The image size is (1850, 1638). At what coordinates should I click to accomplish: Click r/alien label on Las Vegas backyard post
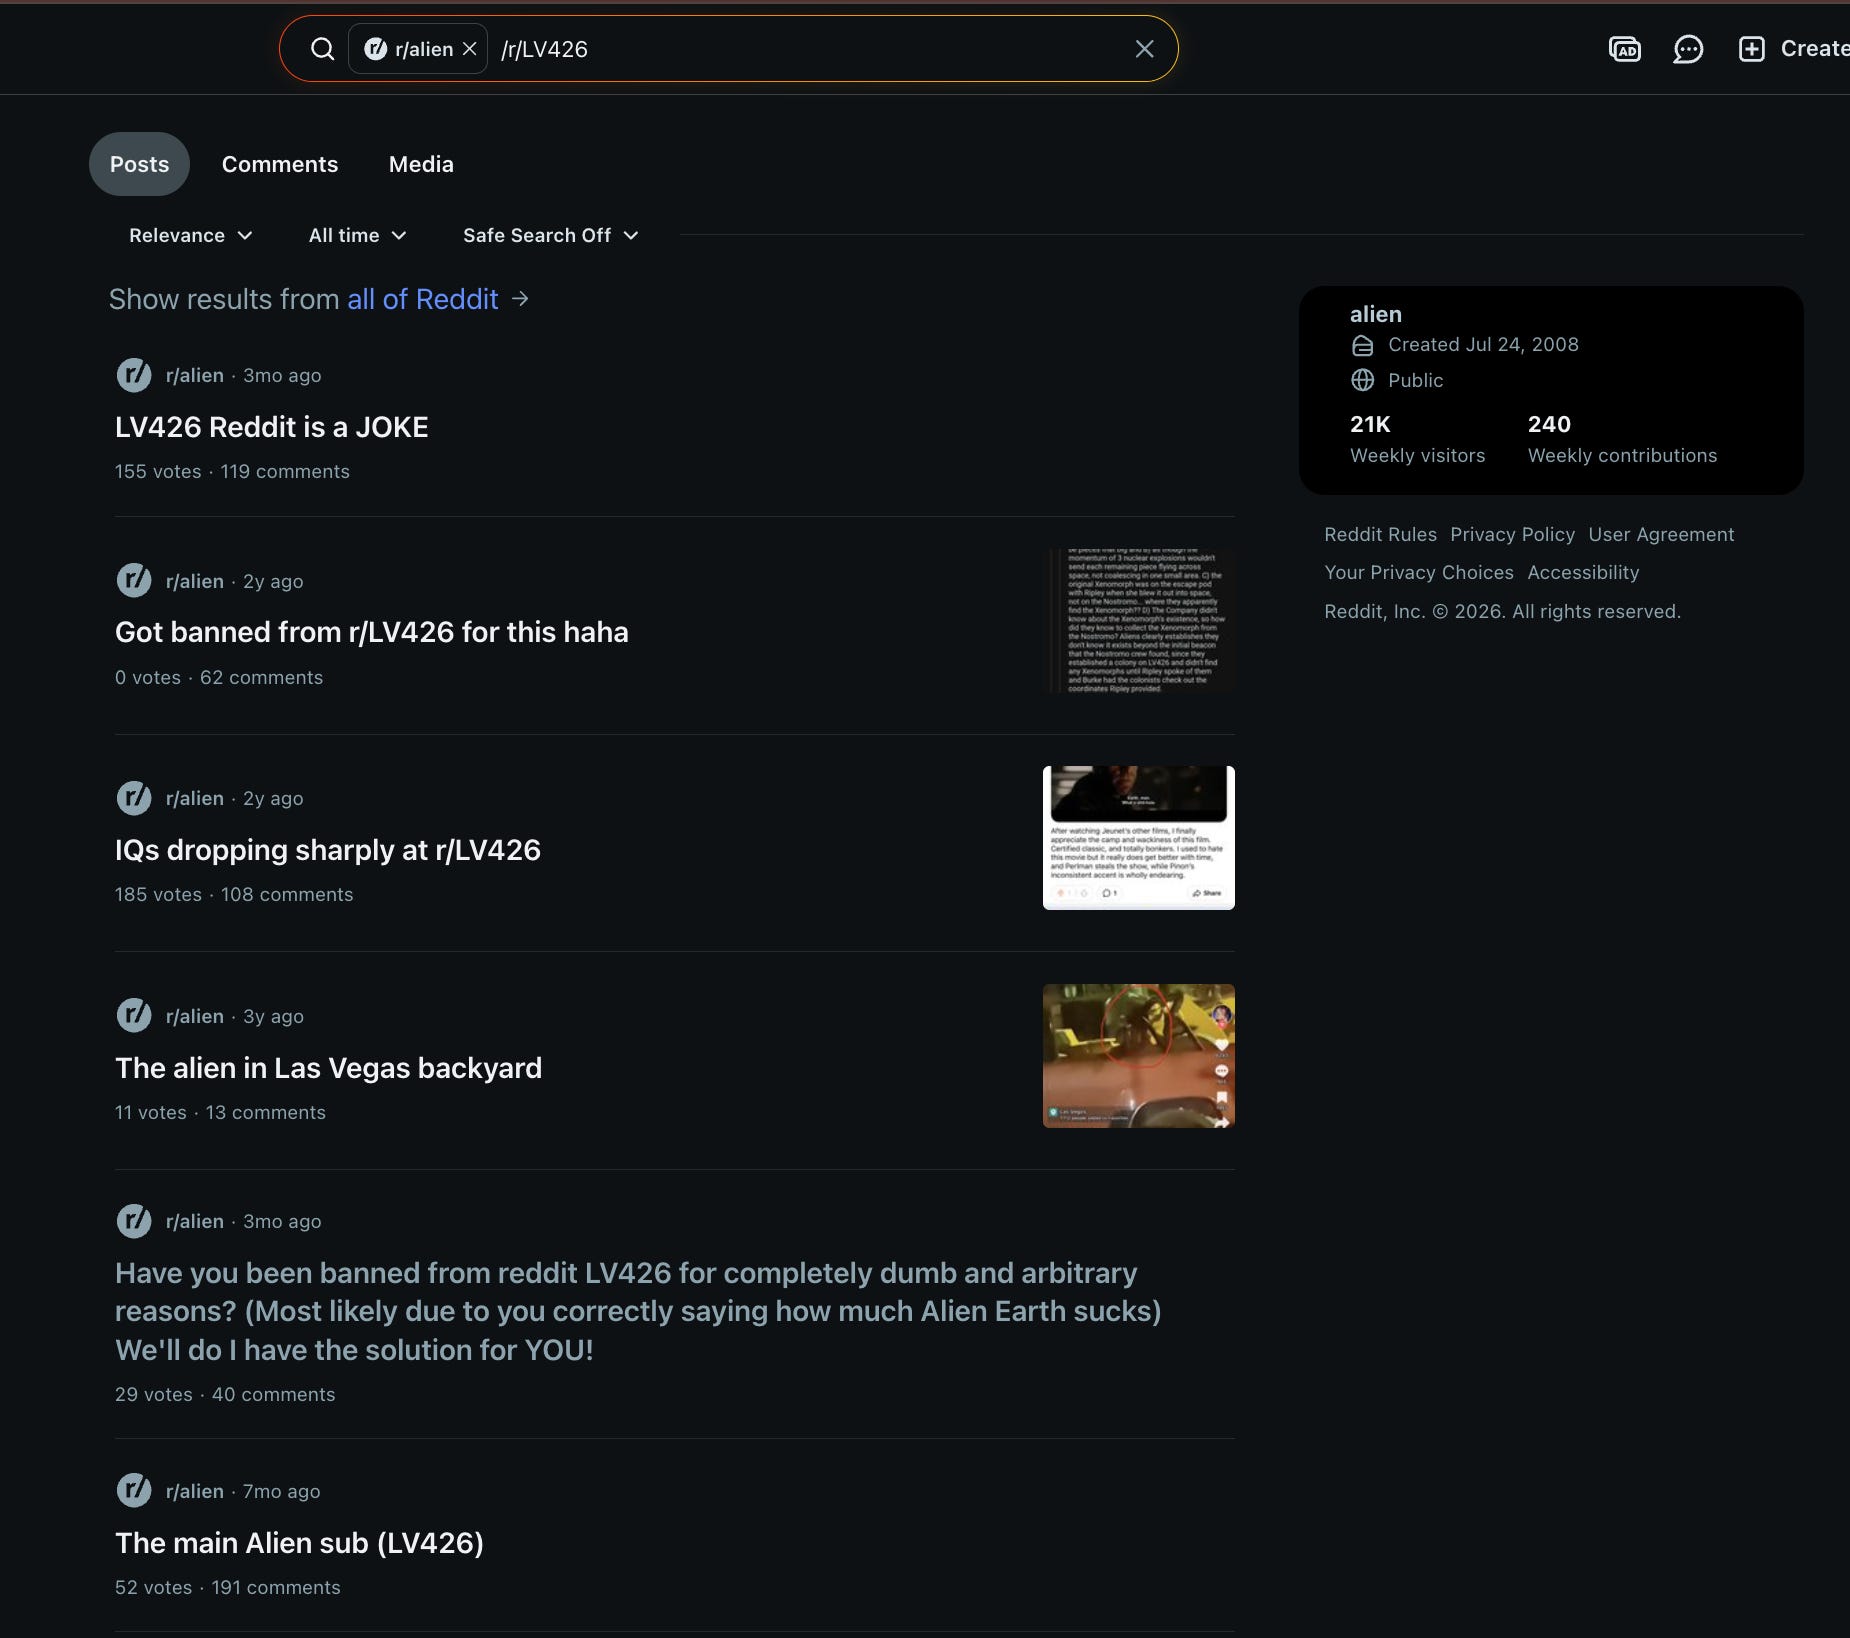(x=195, y=1016)
